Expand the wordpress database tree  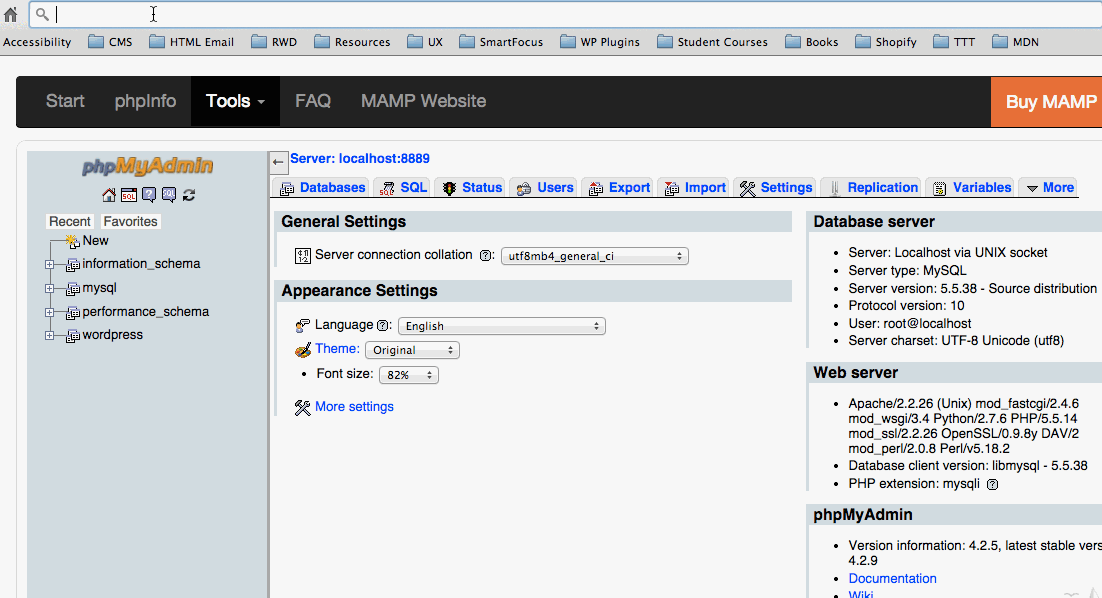tap(49, 336)
